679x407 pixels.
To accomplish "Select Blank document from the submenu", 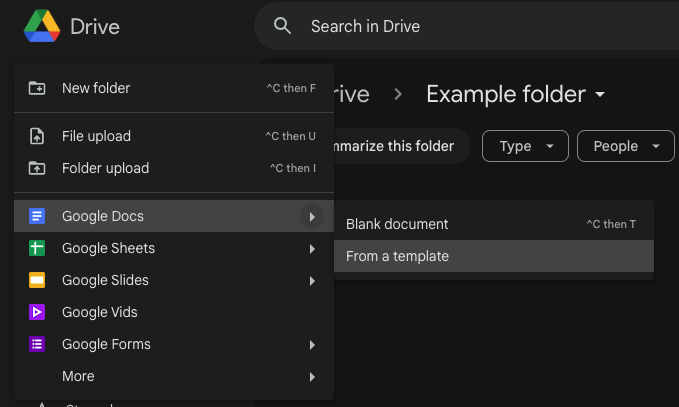I will click(397, 224).
